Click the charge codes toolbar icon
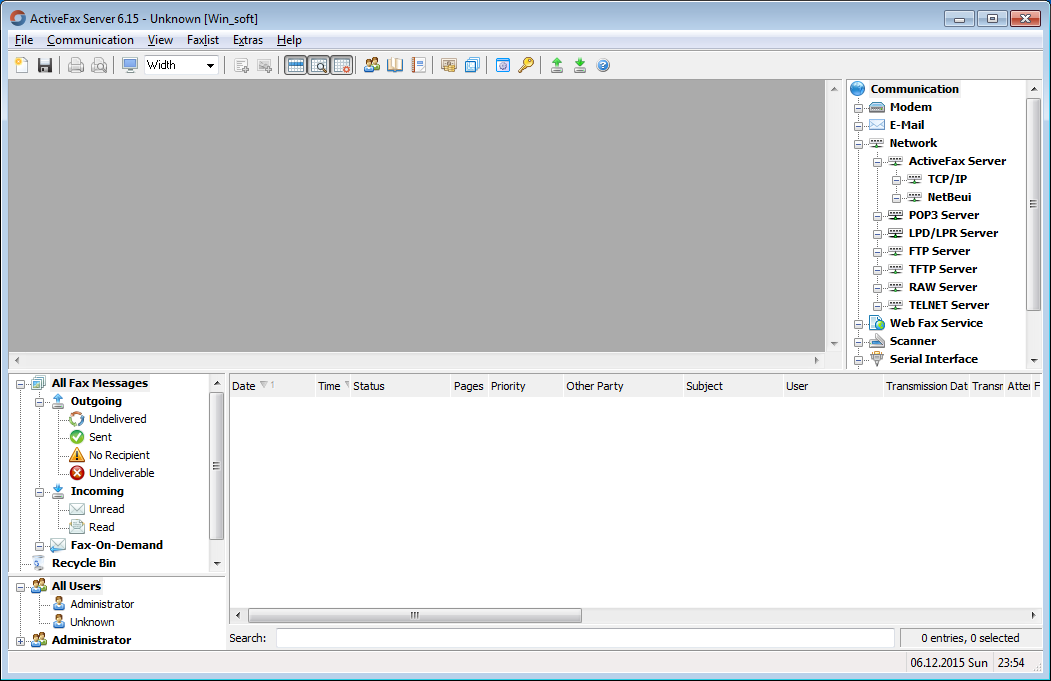Image resolution: width=1051 pixels, height=681 pixels. click(x=449, y=65)
